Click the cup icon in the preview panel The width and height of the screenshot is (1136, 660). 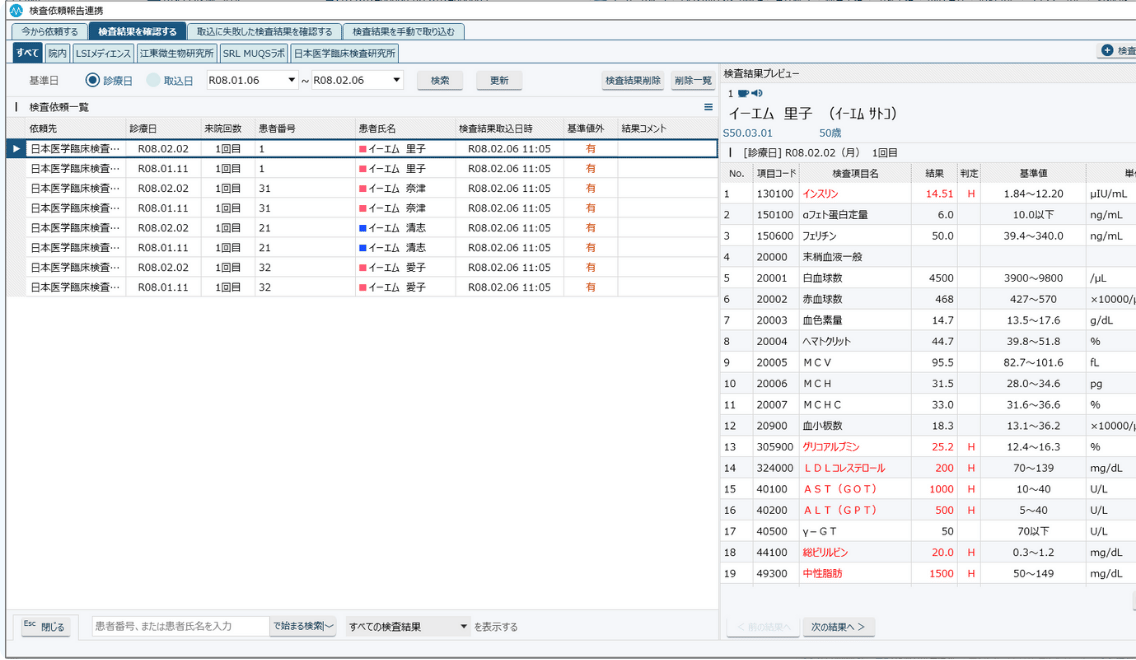click(x=743, y=93)
